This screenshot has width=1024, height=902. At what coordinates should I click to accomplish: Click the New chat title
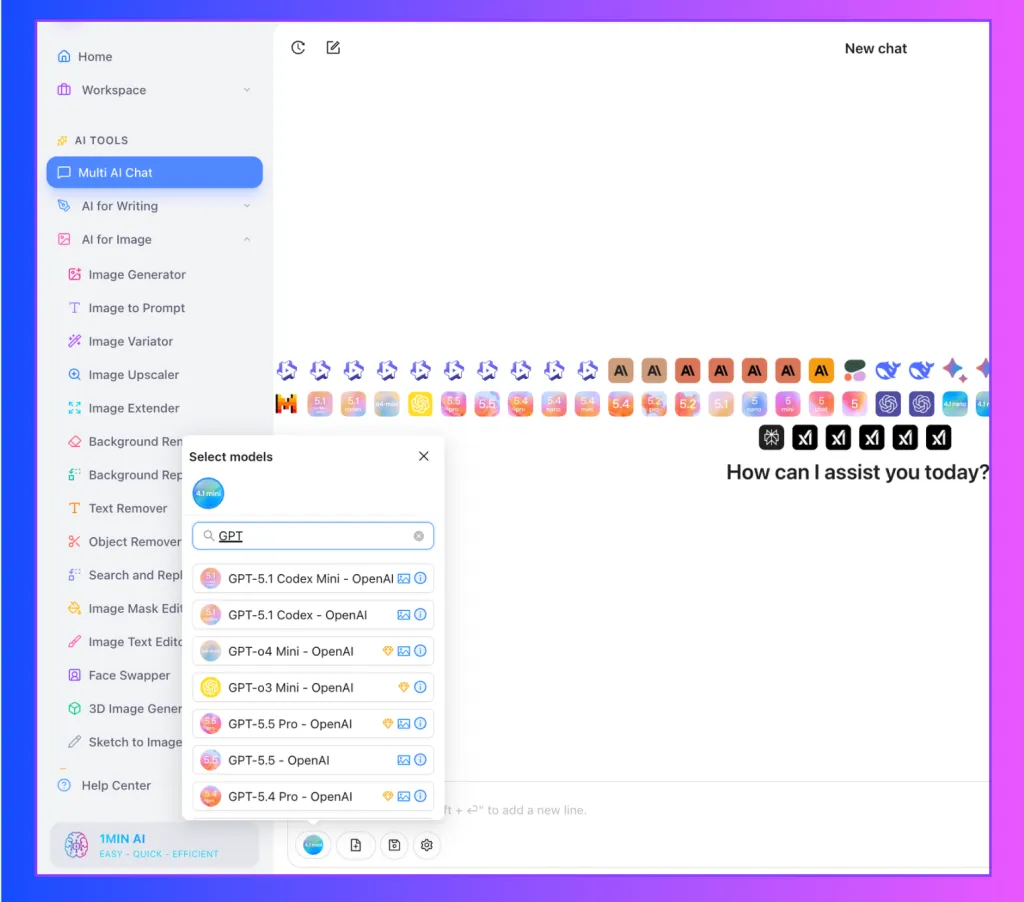click(x=875, y=48)
